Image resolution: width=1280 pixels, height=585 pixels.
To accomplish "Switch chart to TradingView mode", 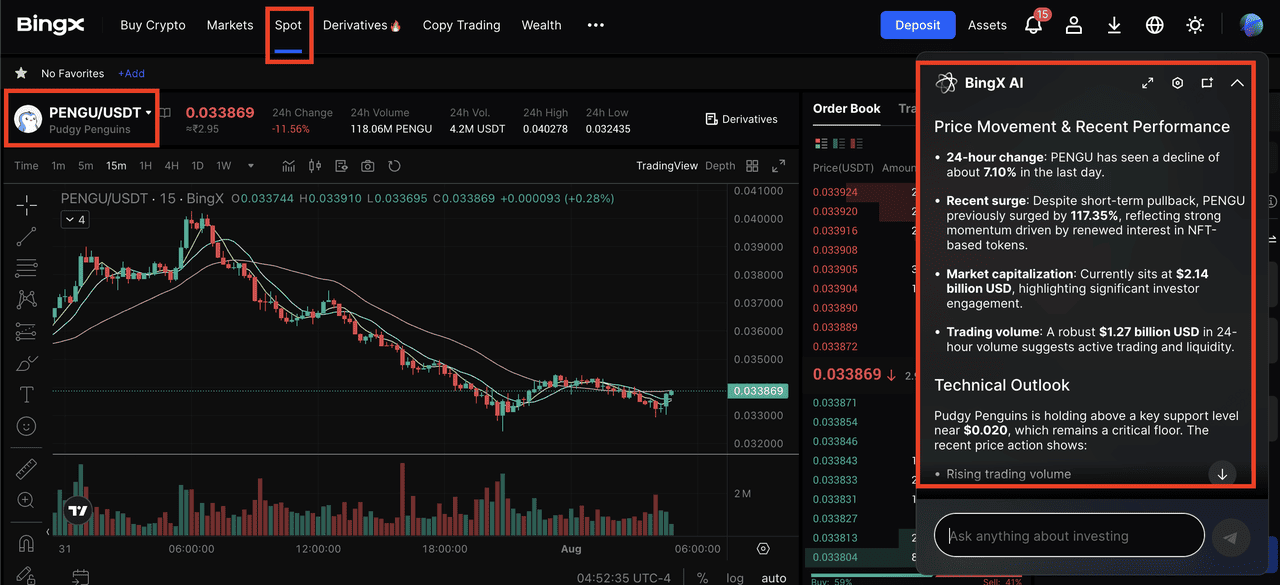I will click(667, 166).
